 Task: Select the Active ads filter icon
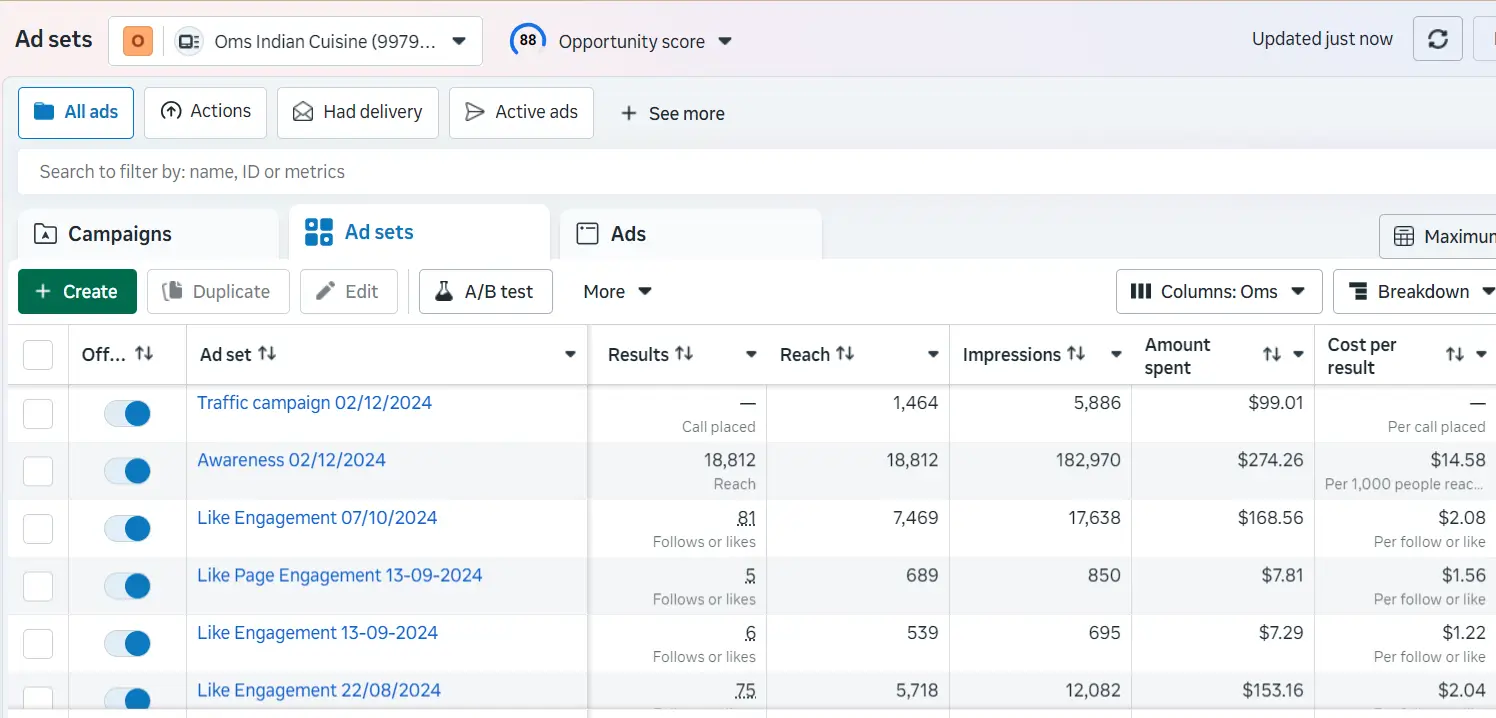point(474,112)
